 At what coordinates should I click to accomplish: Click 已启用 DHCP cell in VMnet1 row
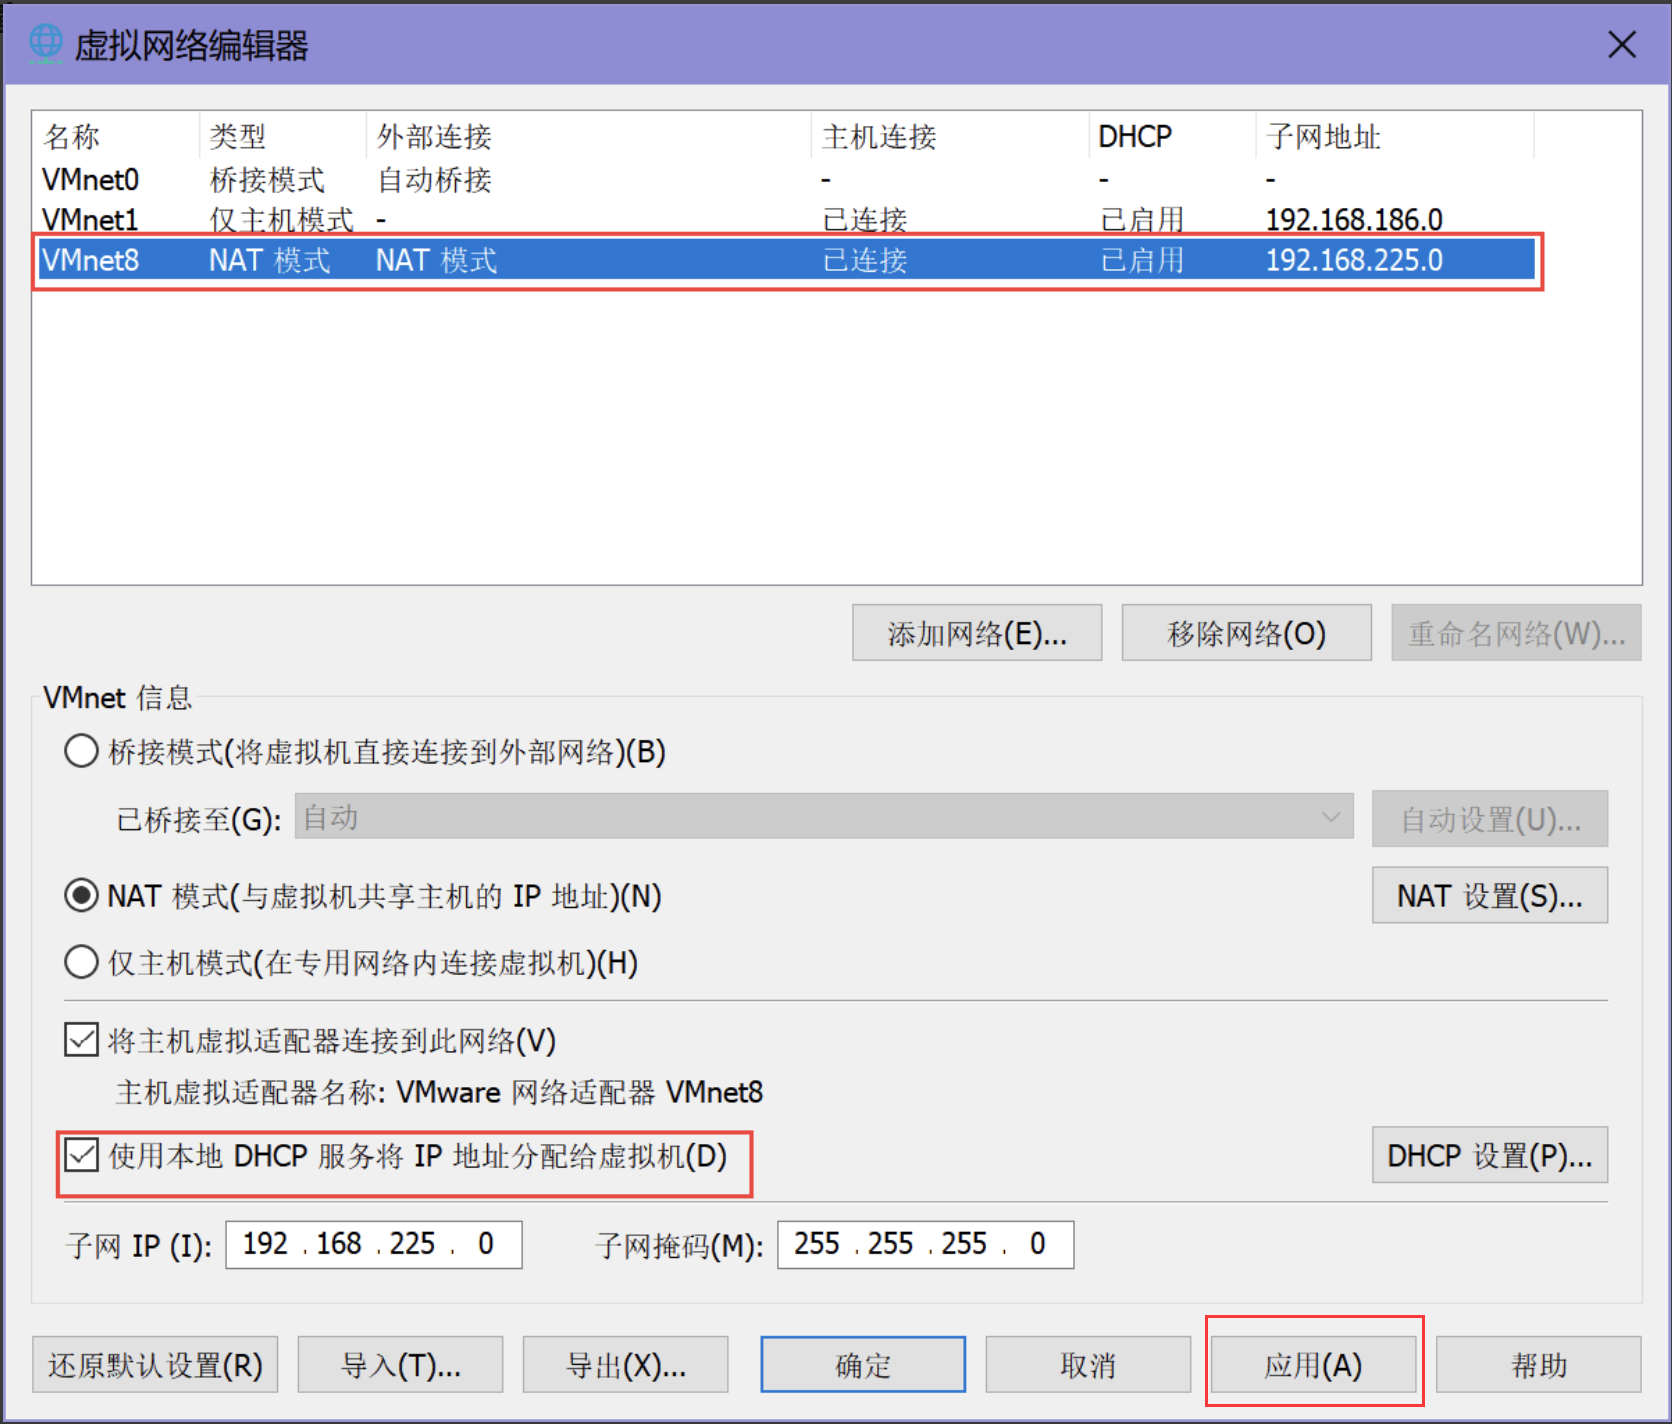(x=1142, y=220)
